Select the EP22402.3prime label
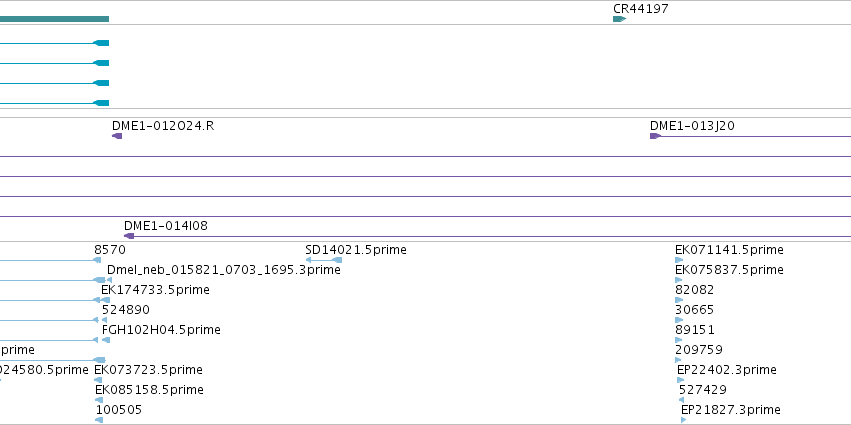The height and width of the screenshot is (425, 851). tap(727, 370)
